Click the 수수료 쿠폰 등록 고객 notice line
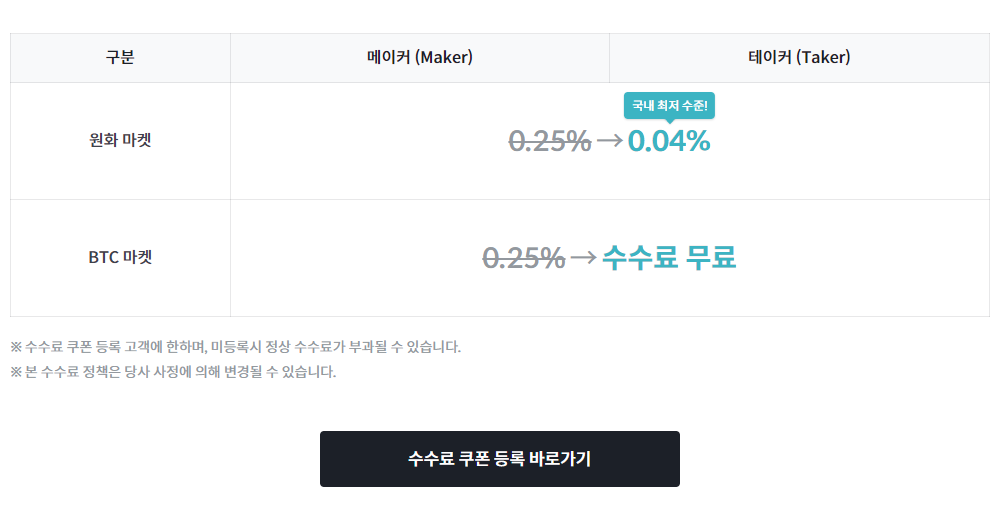 click(235, 347)
